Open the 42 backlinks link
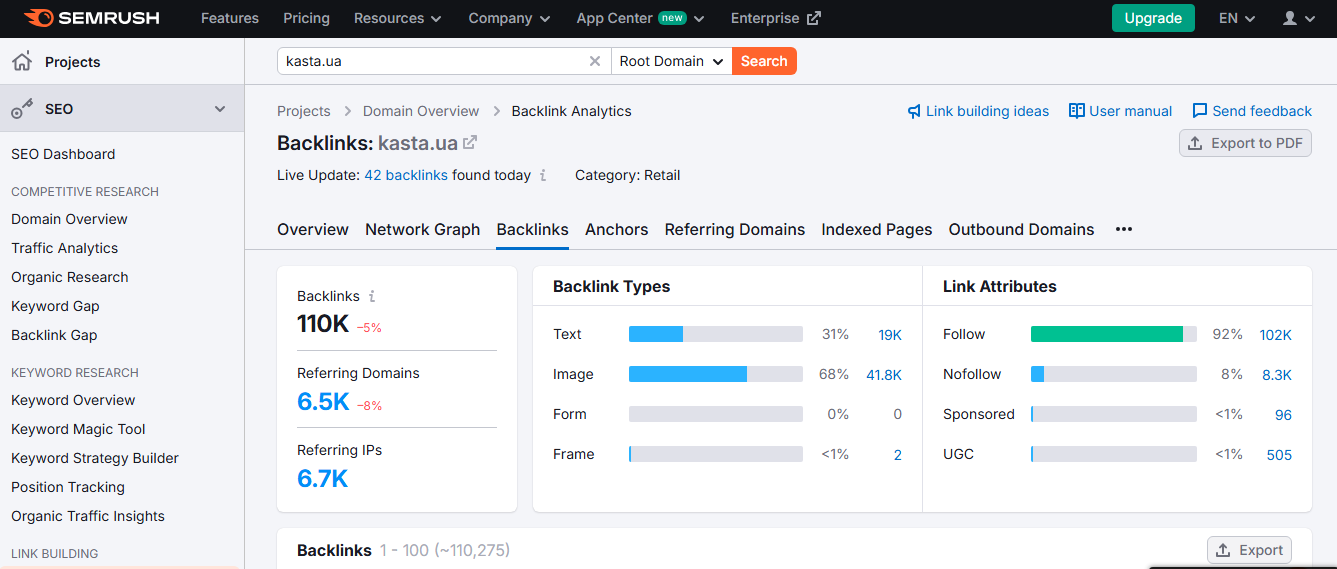Image resolution: width=1337 pixels, height=569 pixels. click(x=406, y=175)
